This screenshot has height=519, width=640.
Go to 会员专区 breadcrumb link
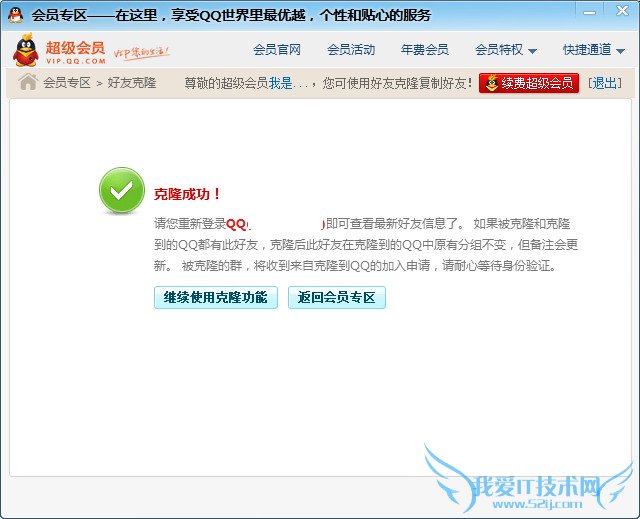67,83
